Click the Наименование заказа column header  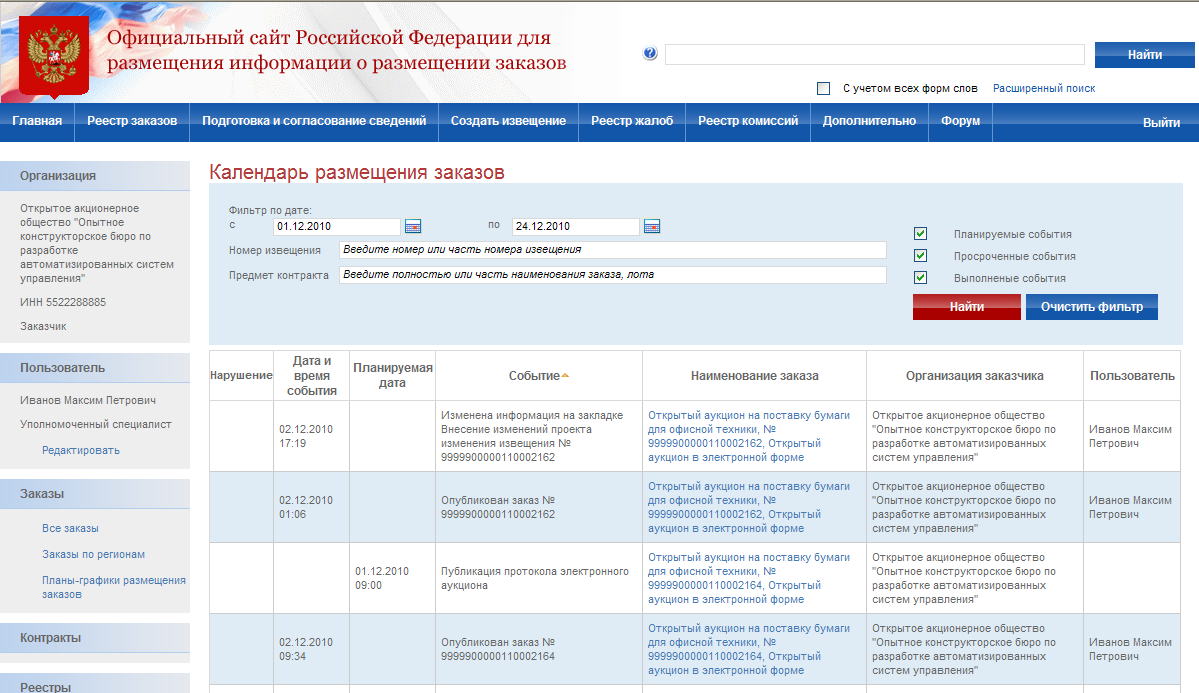(754, 376)
